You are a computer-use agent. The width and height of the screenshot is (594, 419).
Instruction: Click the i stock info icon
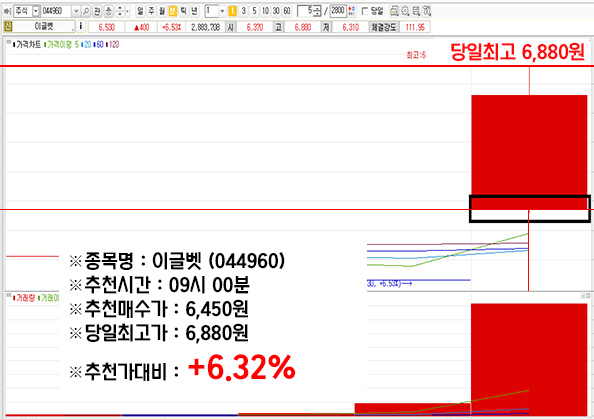click(x=80, y=27)
